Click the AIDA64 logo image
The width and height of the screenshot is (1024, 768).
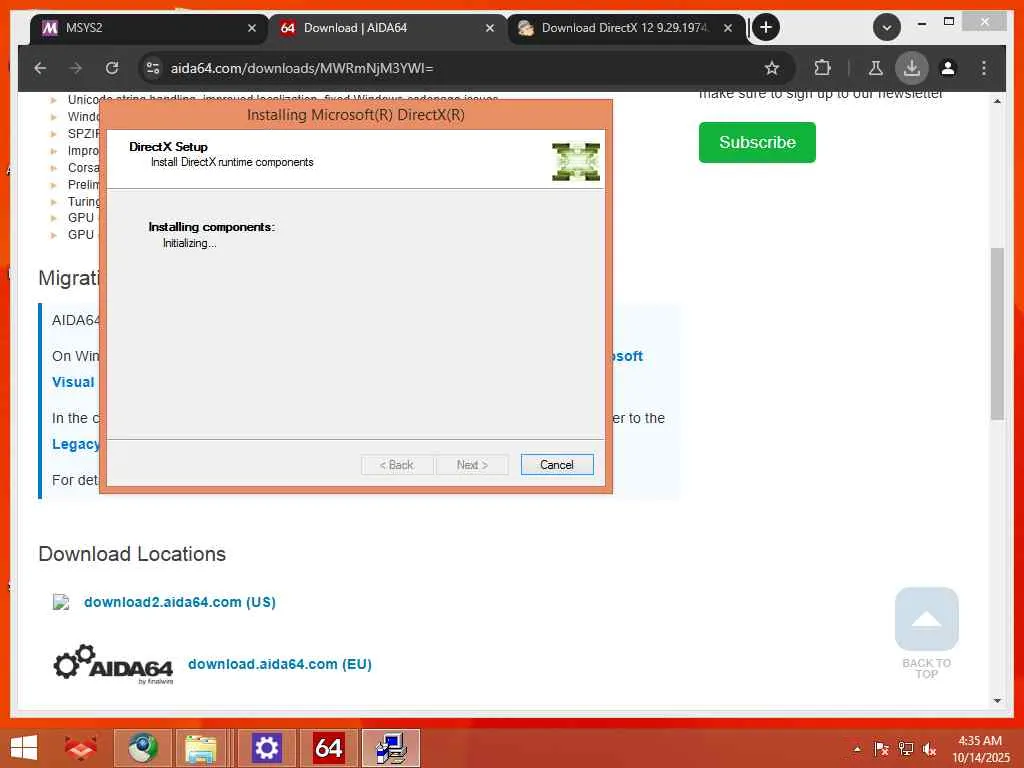coord(113,664)
